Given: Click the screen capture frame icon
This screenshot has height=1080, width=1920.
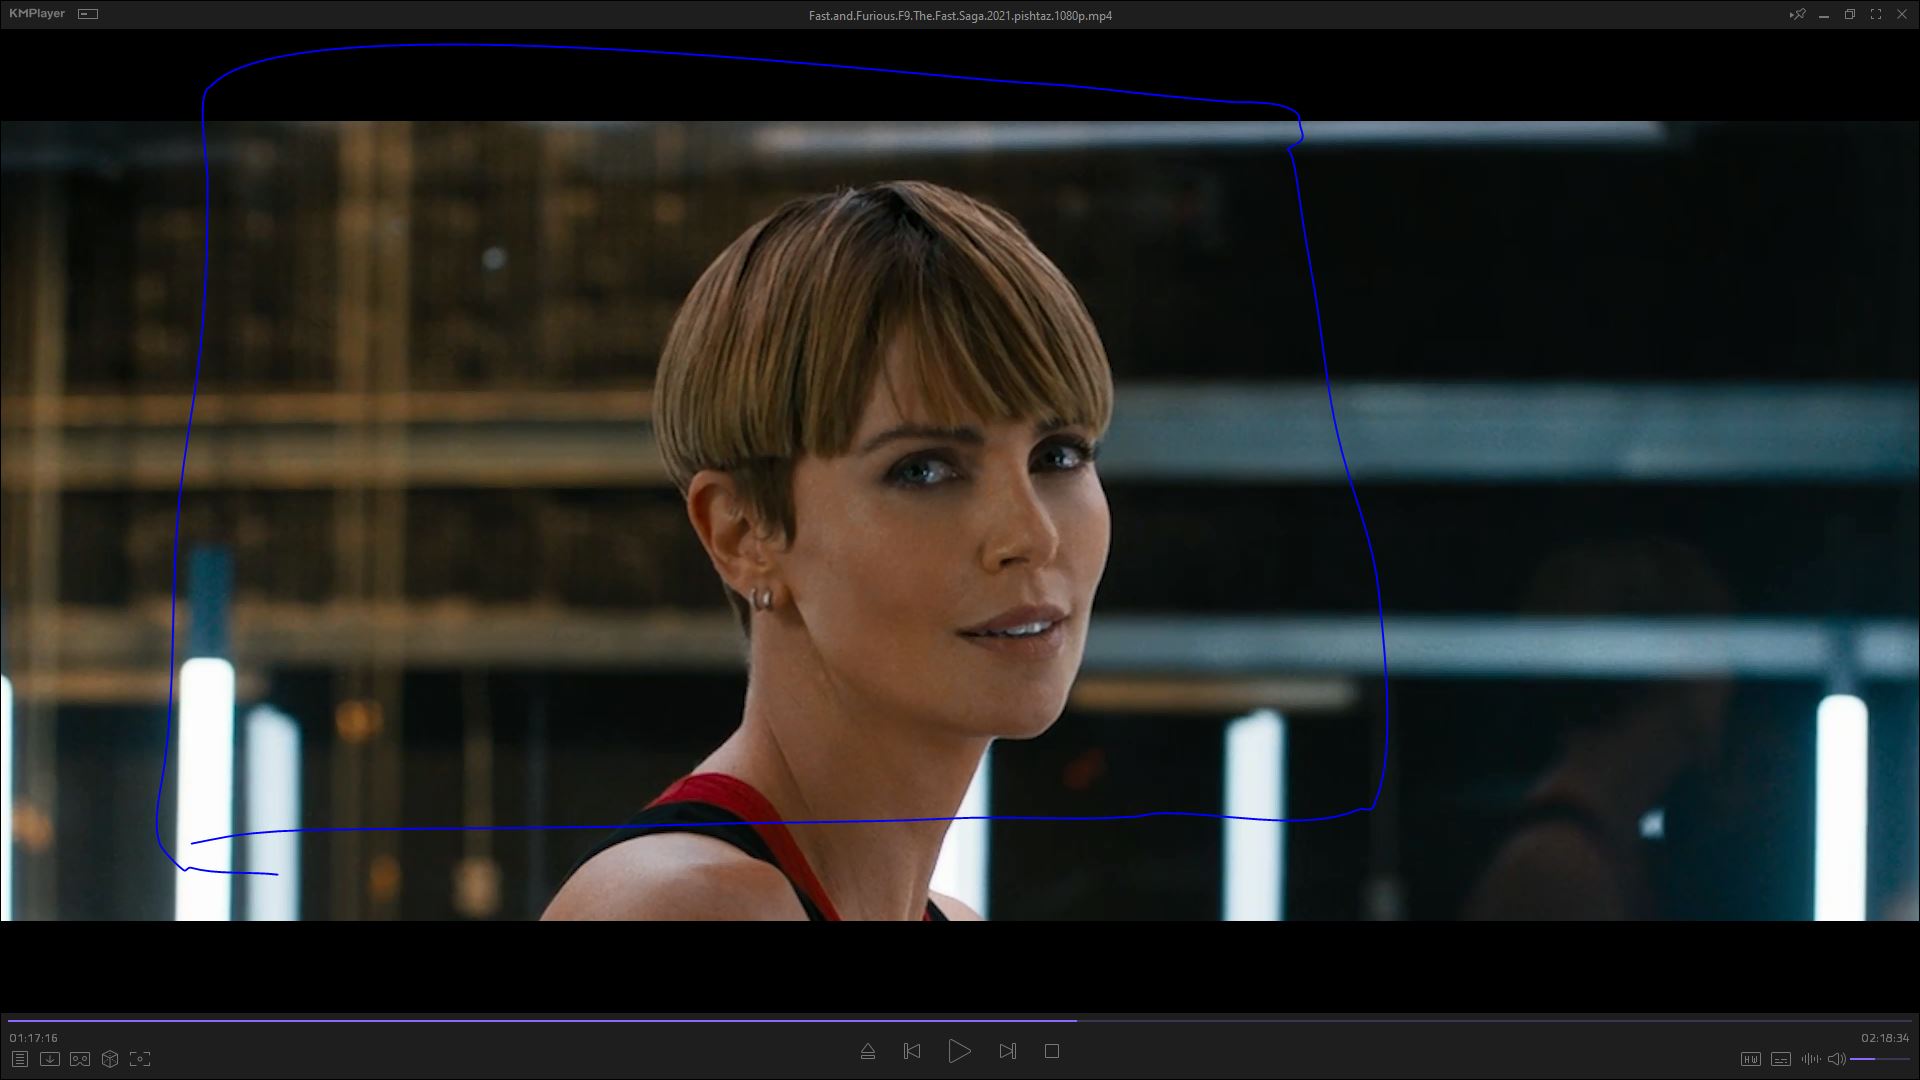Looking at the screenshot, I should 140,1059.
